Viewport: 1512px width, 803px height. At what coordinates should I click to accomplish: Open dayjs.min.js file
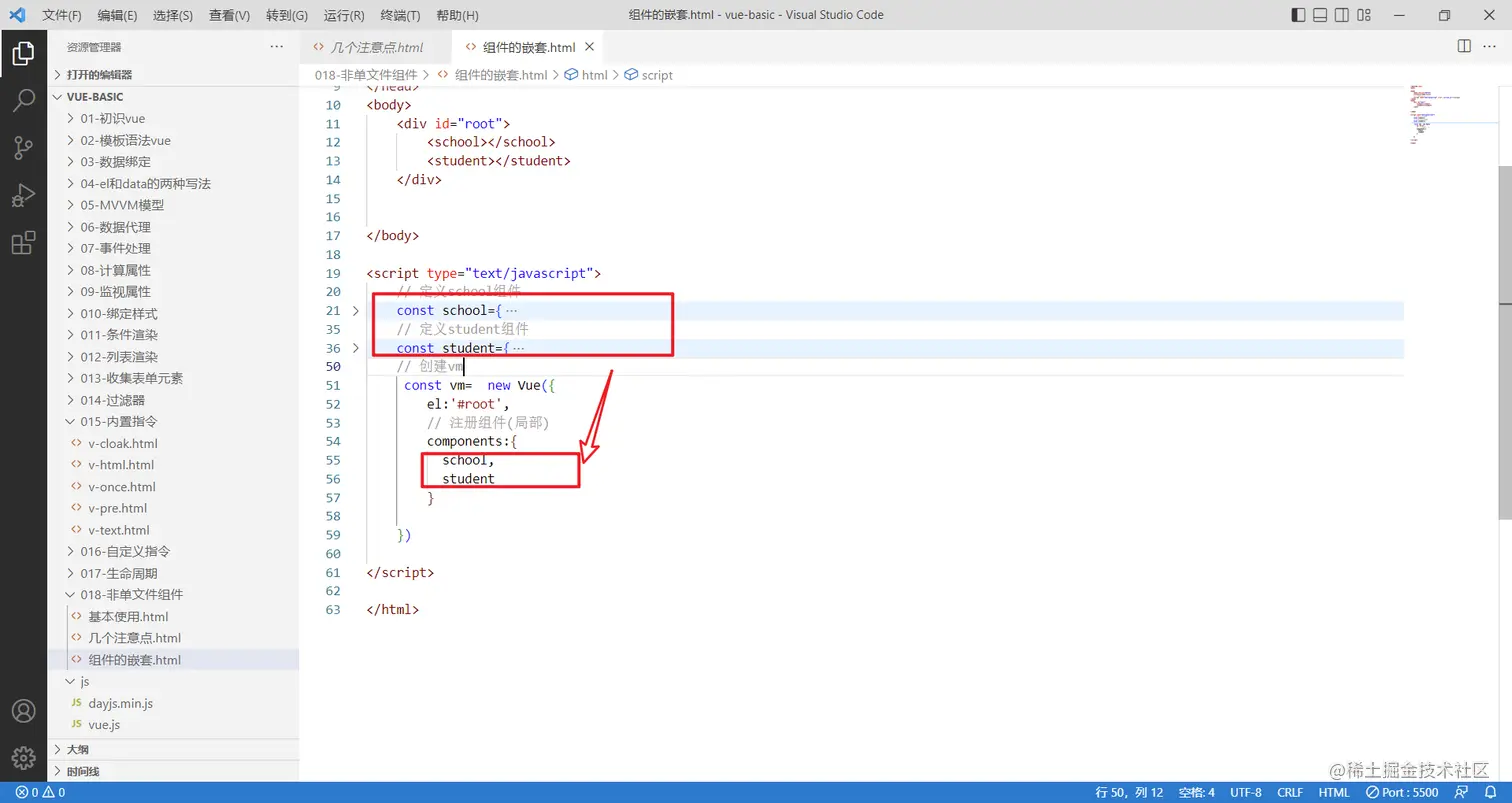pyautogui.click(x=174, y=703)
